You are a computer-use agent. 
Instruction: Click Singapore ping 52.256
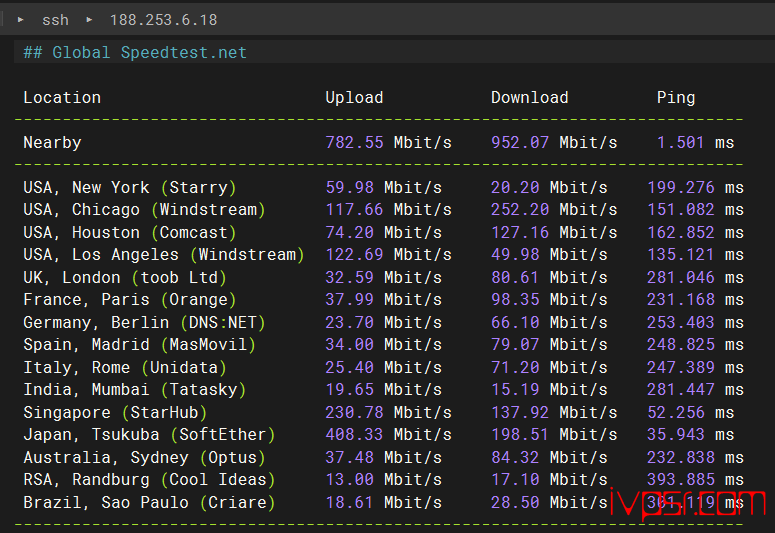(x=676, y=412)
